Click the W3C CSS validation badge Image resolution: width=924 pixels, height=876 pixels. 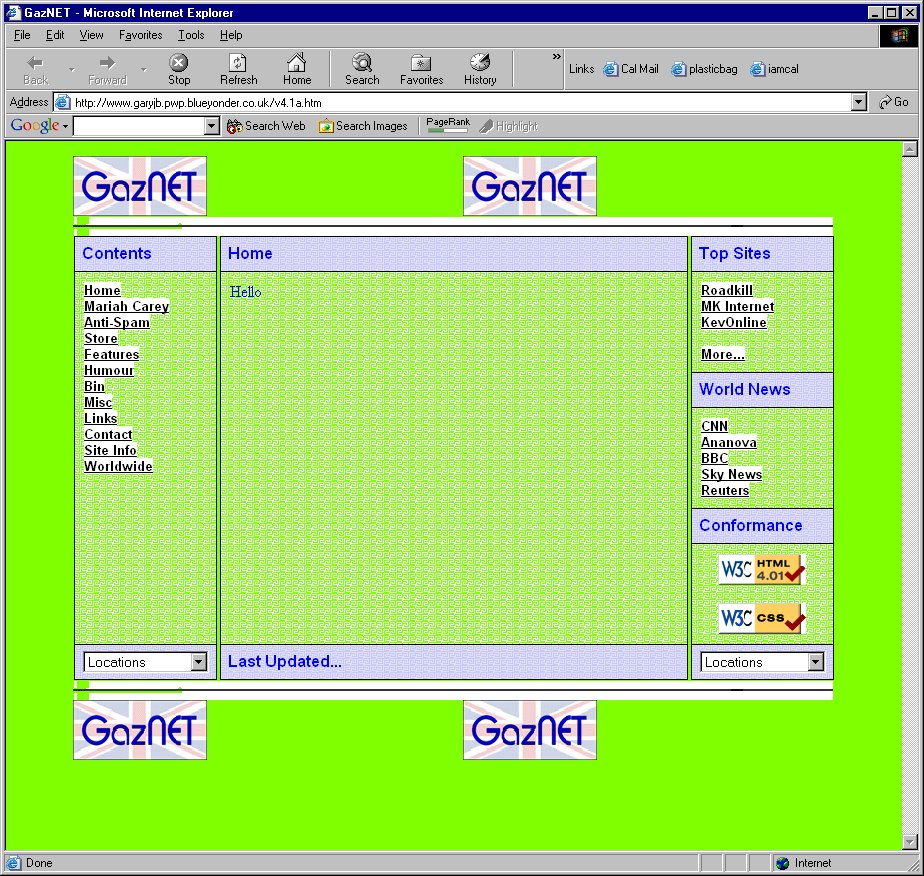tap(762, 619)
